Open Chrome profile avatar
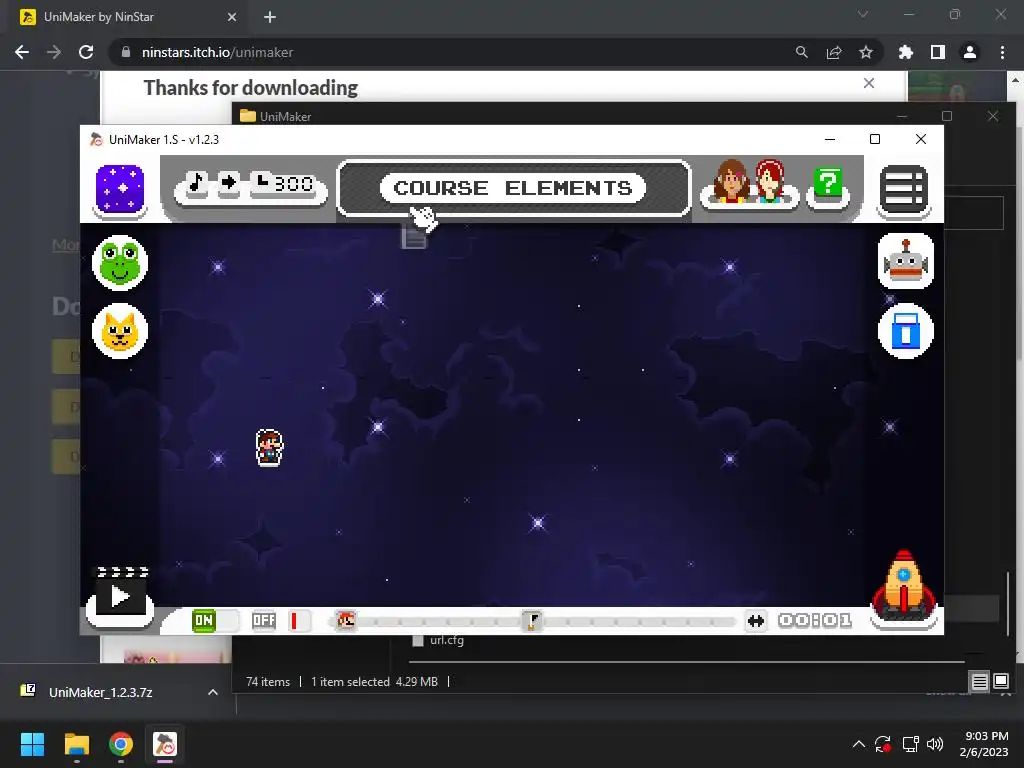The width and height of the screenshot is (1024, 768). coord(970,52)
